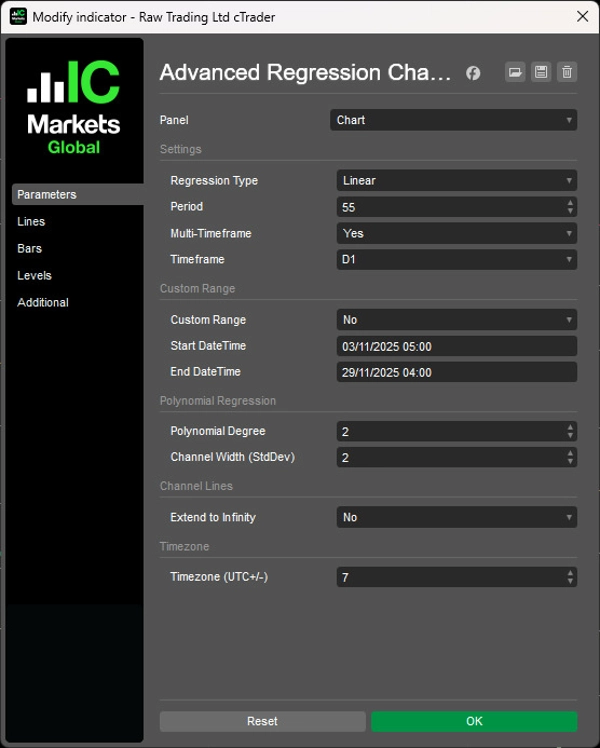This screenshot has height=748, width=600.
Task: Click the Timezone section heading
Action: click(184, 546)
